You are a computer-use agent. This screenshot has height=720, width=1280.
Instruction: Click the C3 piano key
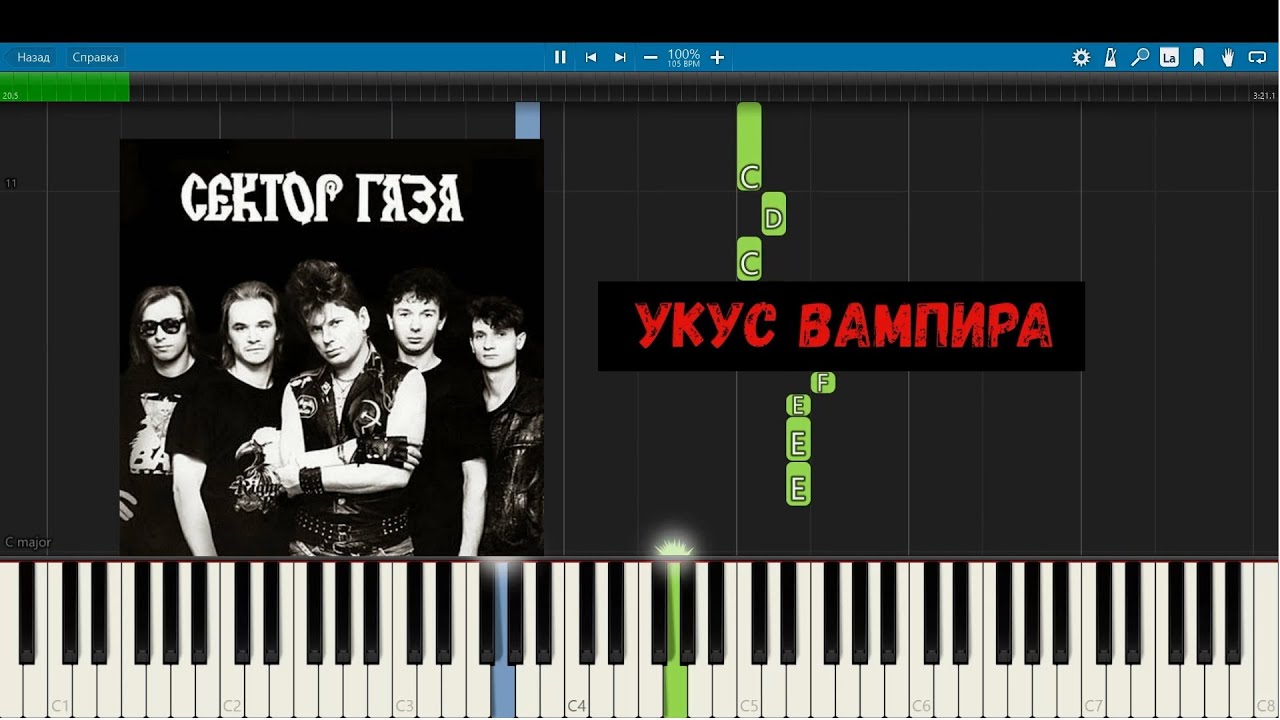(404, 690)
